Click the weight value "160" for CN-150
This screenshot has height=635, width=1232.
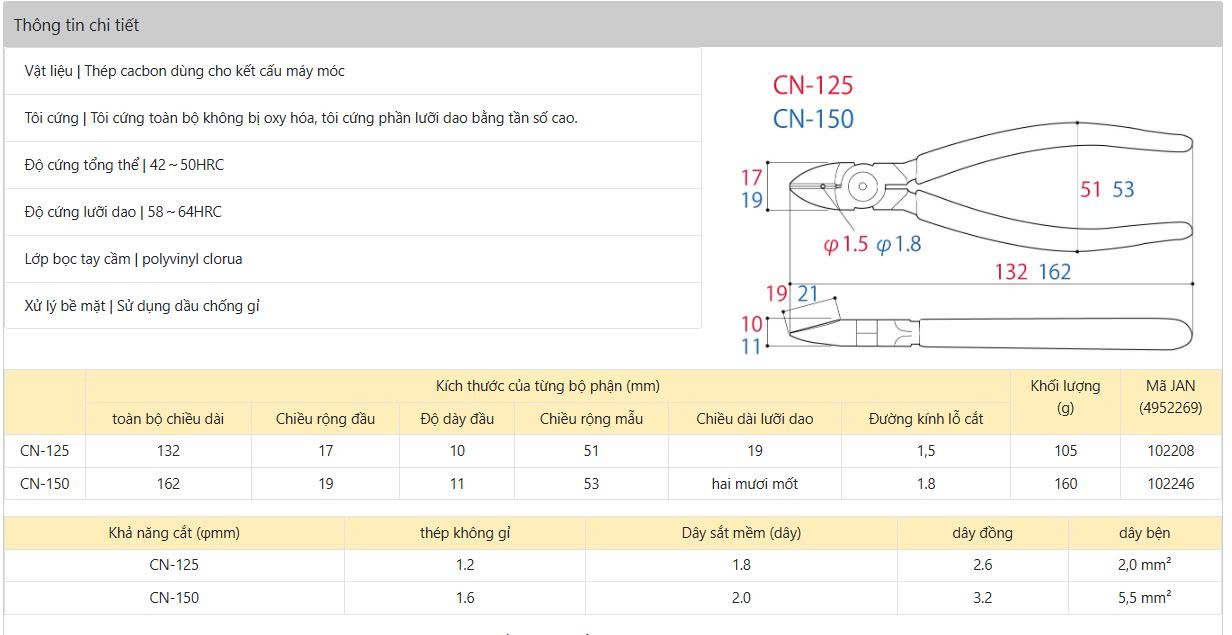(x=1065, y=484)
